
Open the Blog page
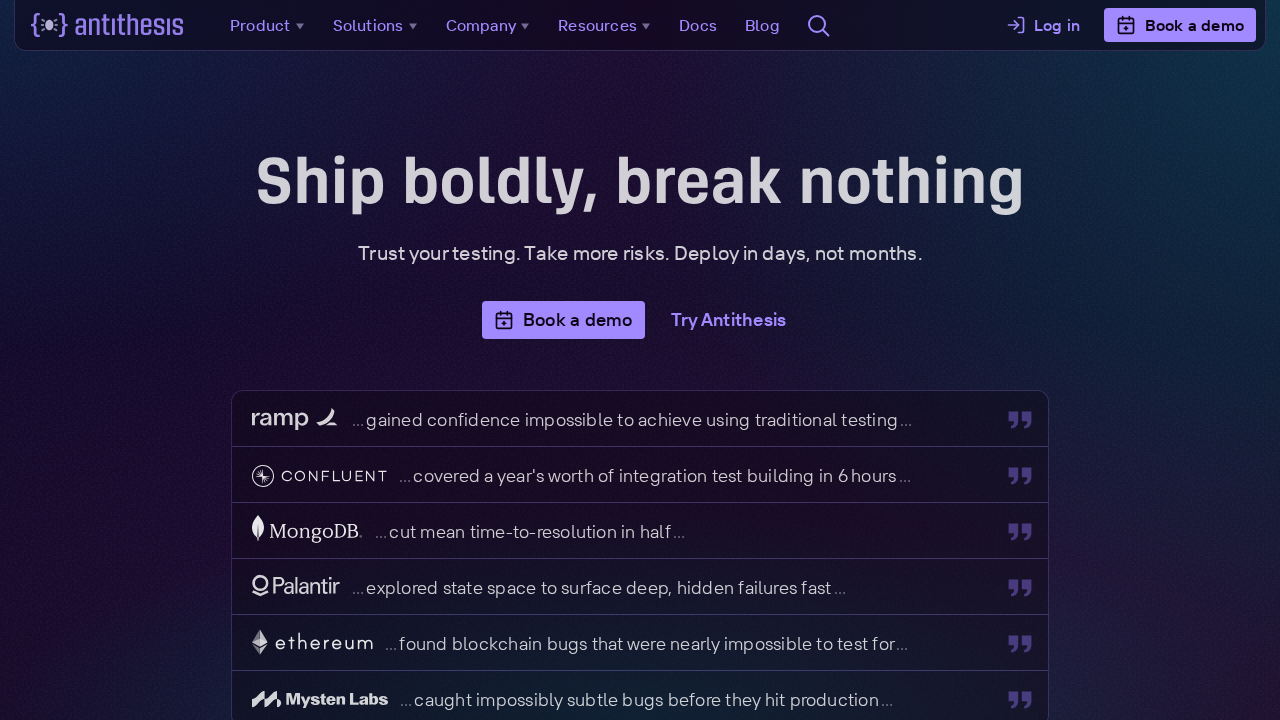pos(762,25)
